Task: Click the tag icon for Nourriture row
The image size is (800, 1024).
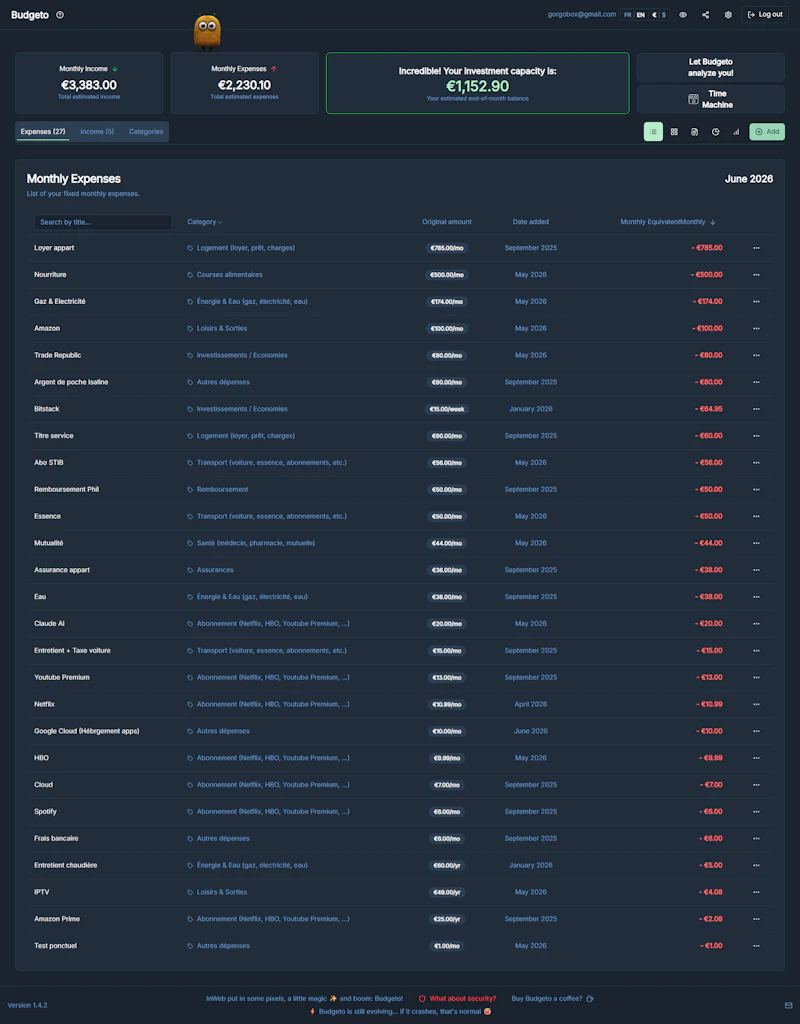Action: (190, 275)
